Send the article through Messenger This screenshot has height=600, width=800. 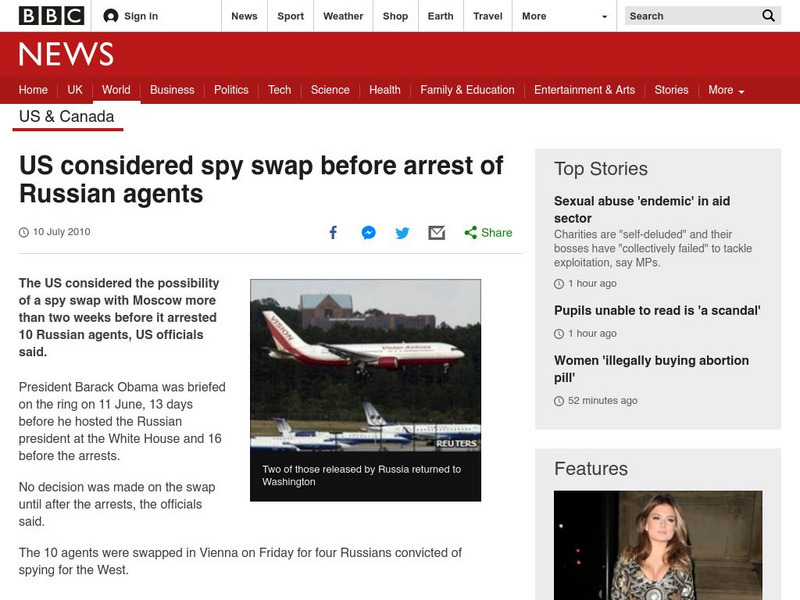click(x=366, y=232)
